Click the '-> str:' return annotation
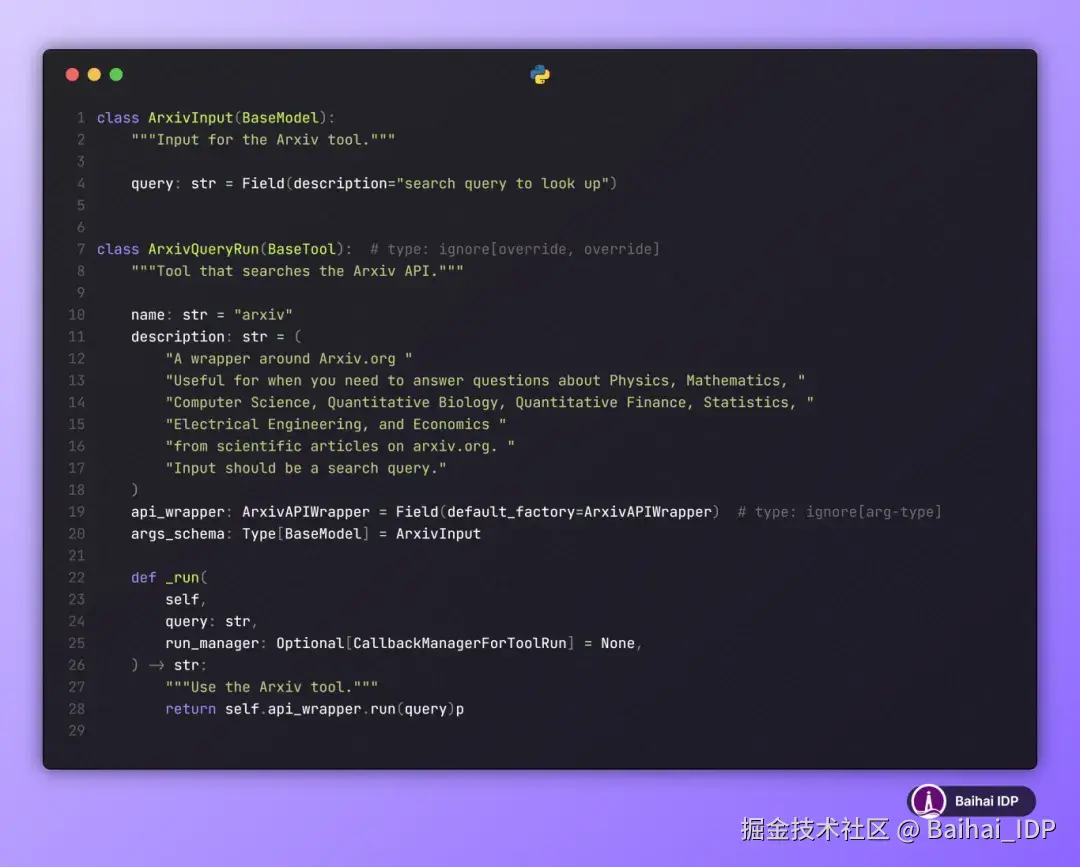The image size is (1080, 867). (178, 666)
